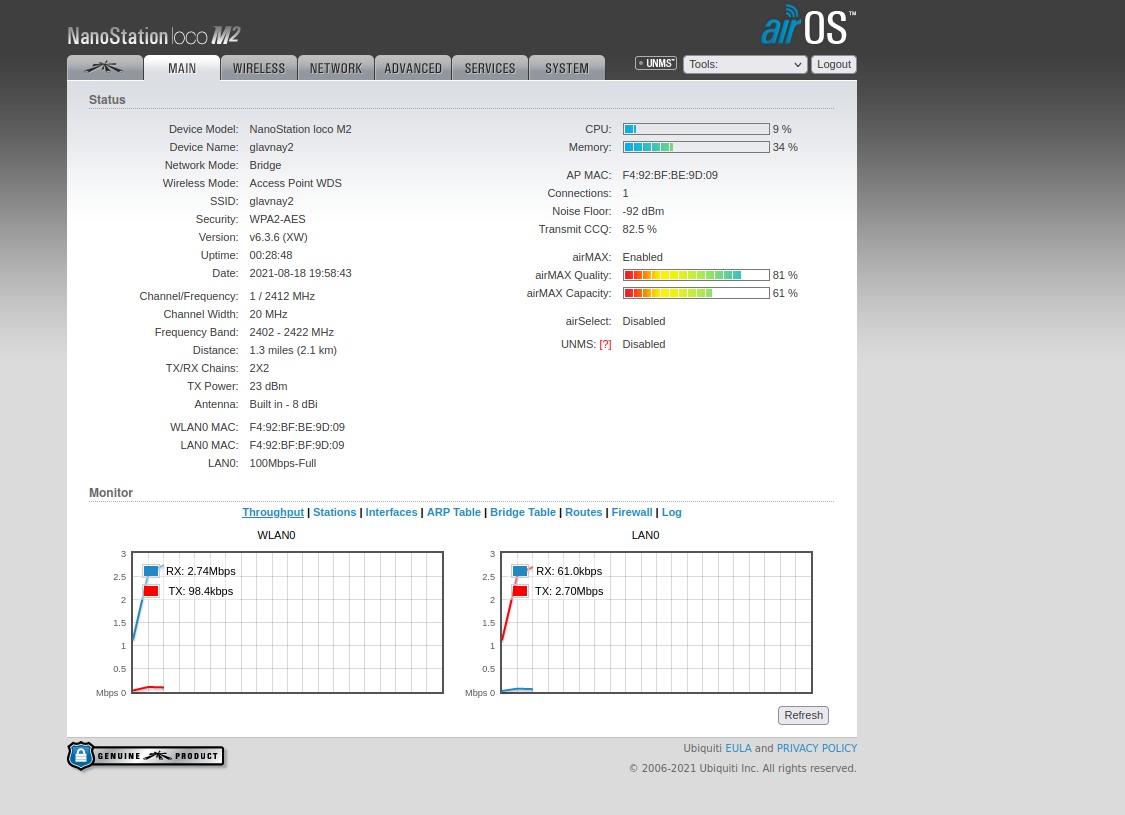Switch to the MAIN tab
The image size is (1125, 815).
click(x=182, y=68)
